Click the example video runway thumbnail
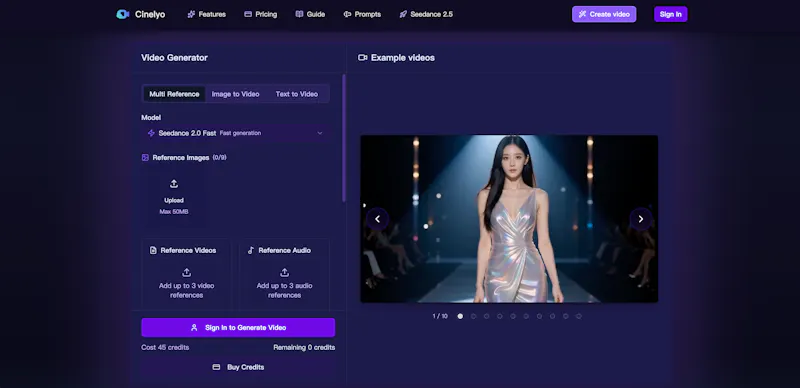 click(x=509, y=219)
